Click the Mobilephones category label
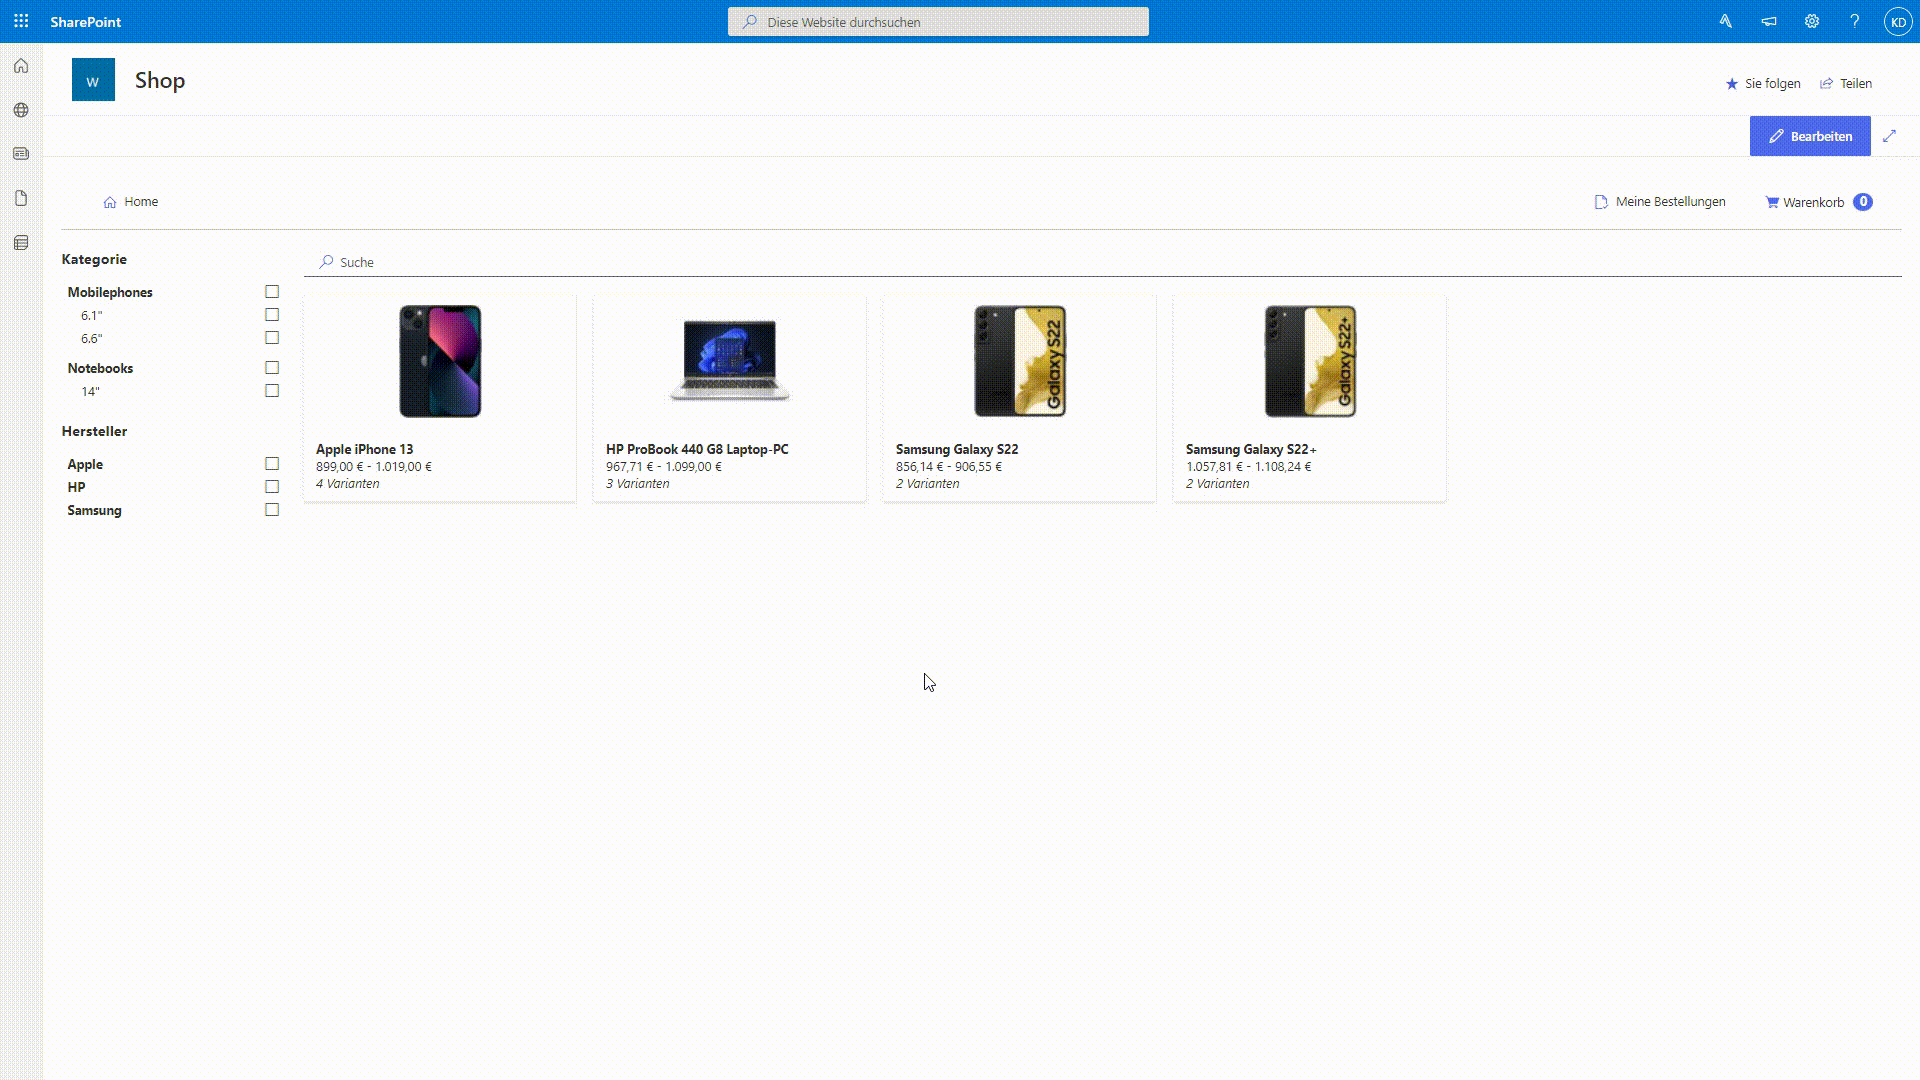This screenshot has height=1080, width=1920. [x=110, y=292]
